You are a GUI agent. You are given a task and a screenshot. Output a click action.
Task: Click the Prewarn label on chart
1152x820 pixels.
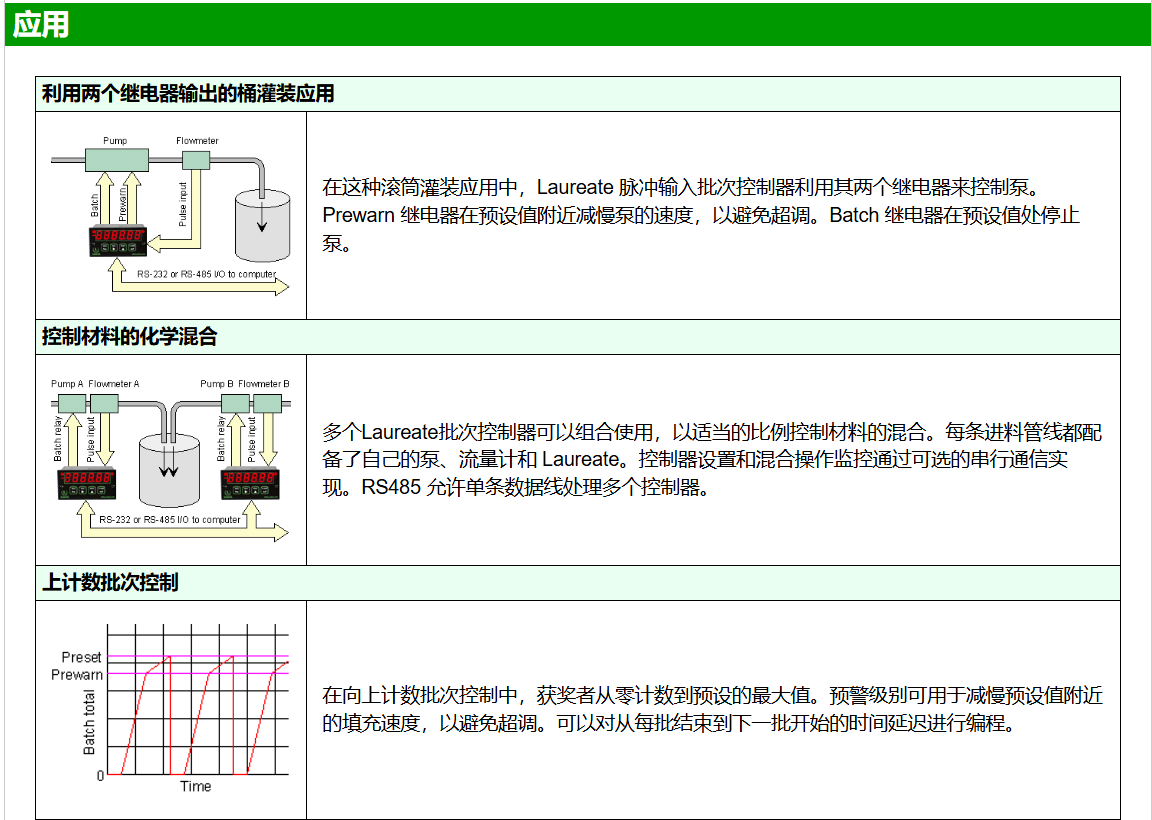pos(76,675)
